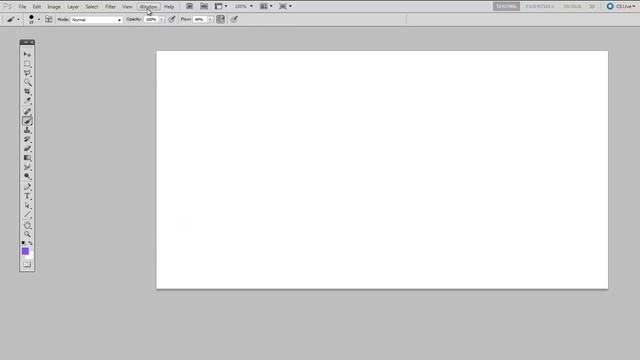
Task: Select the Eraser tool
Action: click(27, 149)
